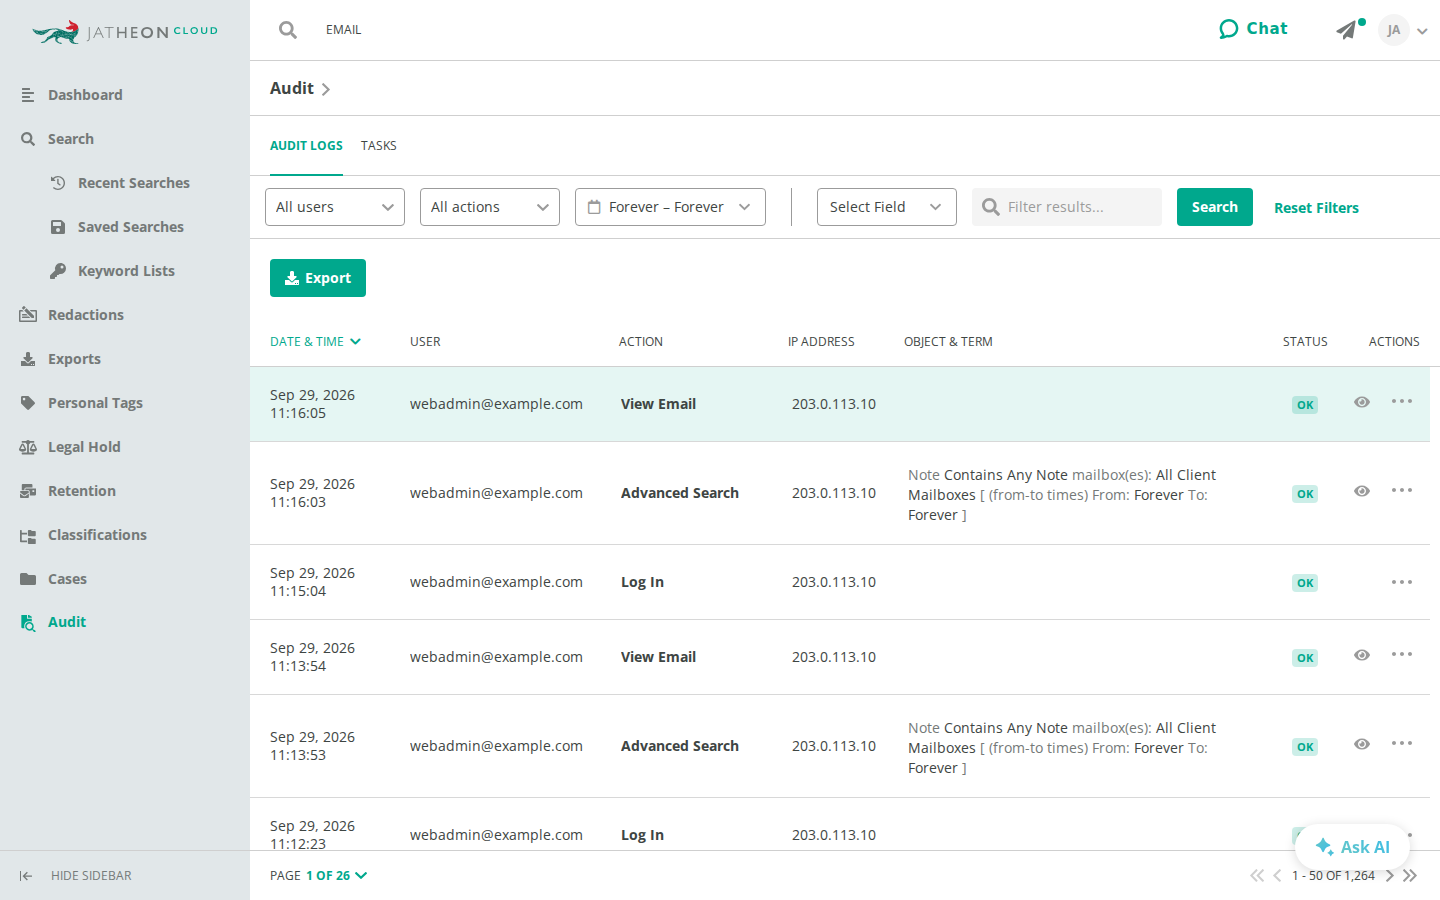
Task: Open more actions for the 11:15:04 Log In row
Action: click(x=1402, y=582)
